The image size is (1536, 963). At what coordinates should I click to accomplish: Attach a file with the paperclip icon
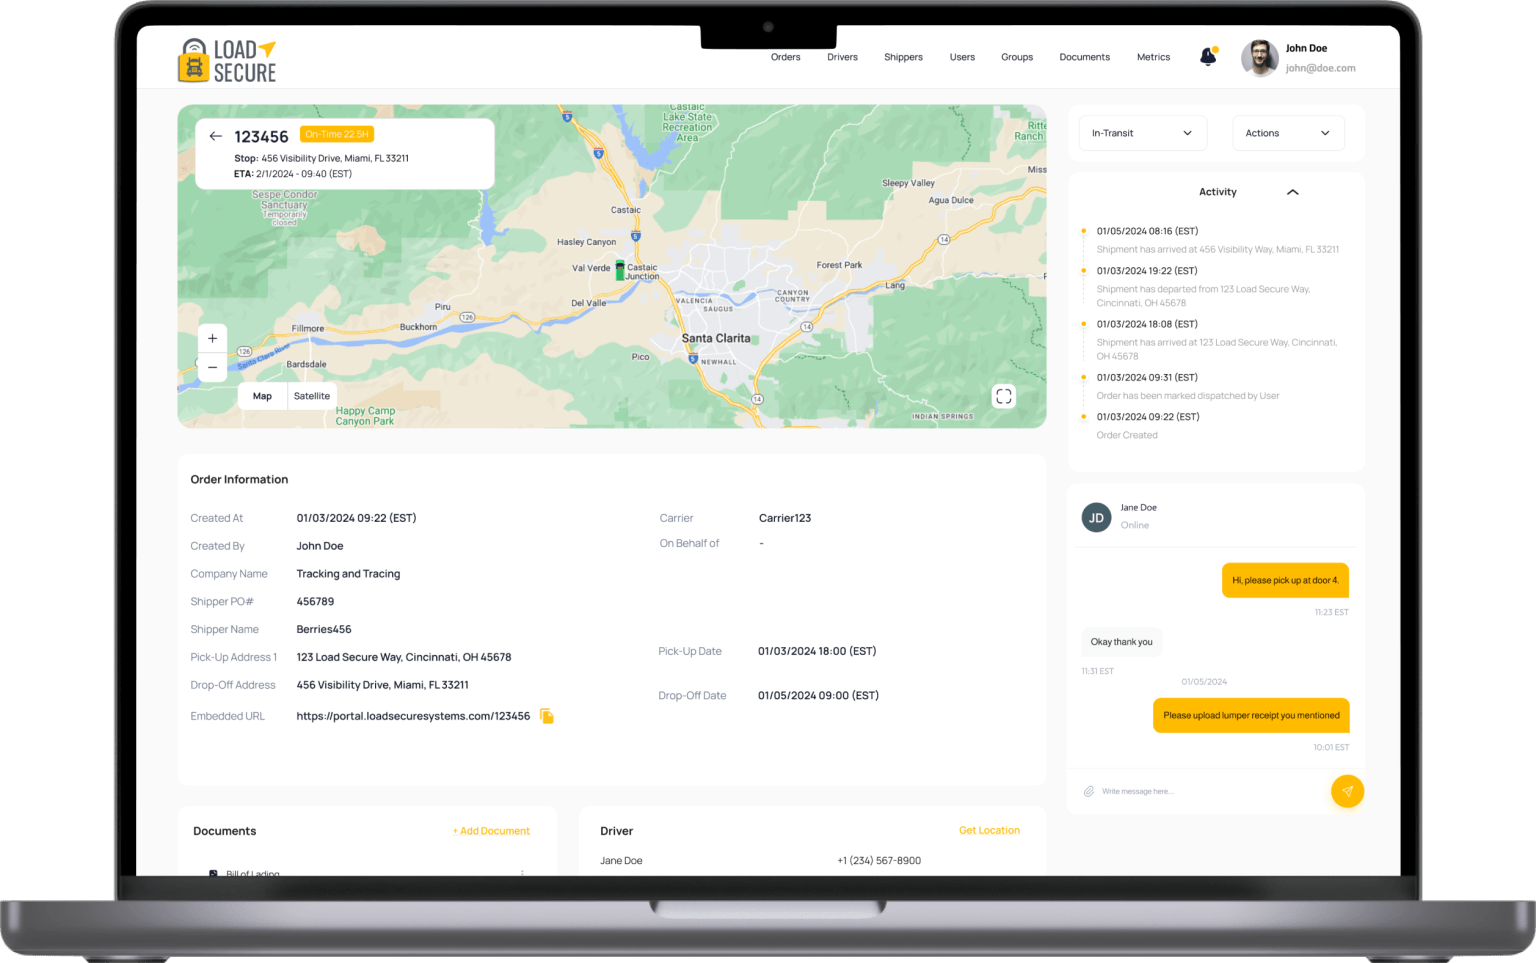[1088, 791]
